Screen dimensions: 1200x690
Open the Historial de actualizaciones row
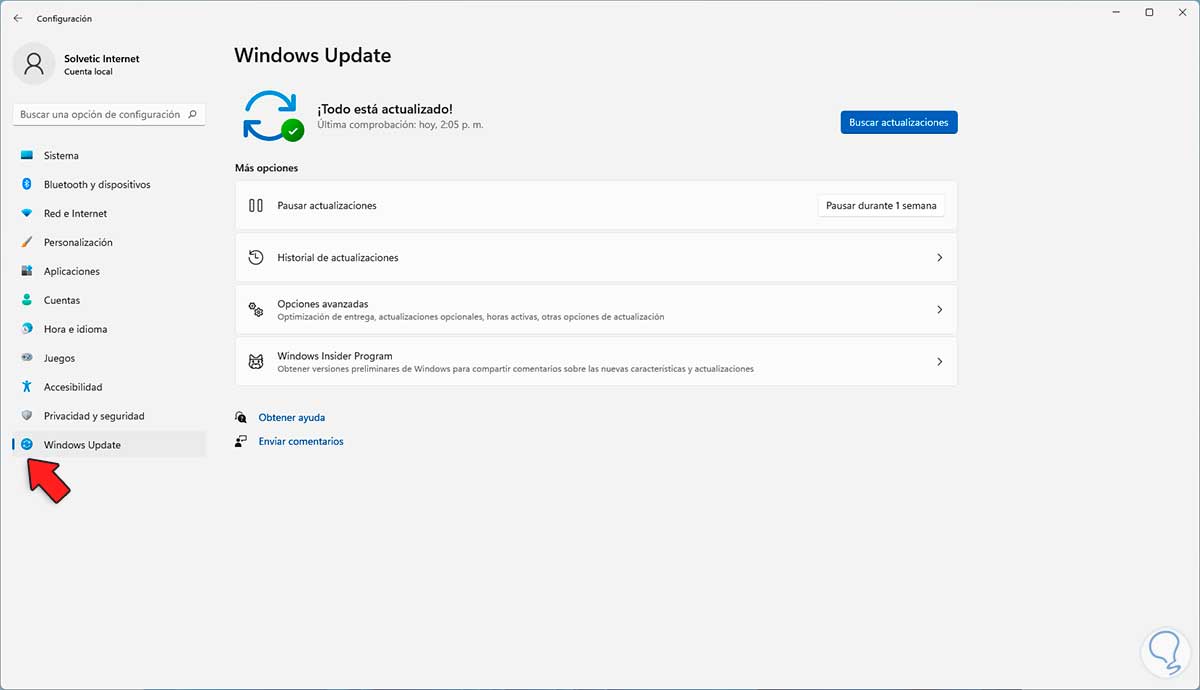pyautogui.click(x=596, y=258)
